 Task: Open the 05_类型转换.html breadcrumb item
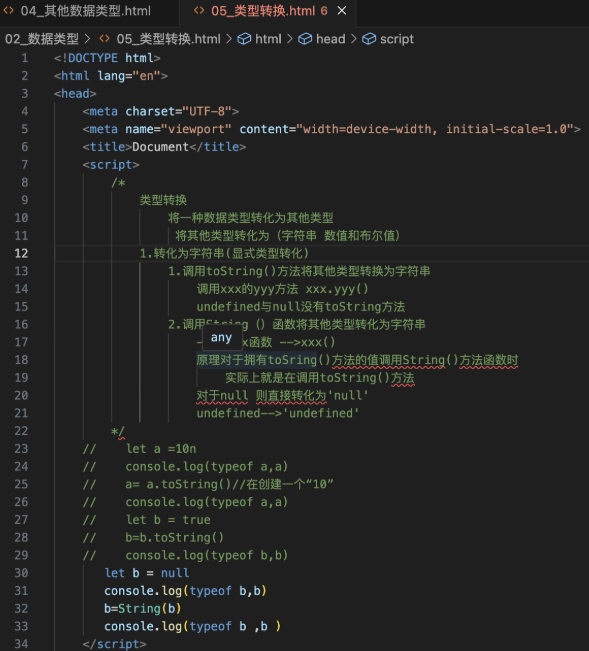(169, 39)
